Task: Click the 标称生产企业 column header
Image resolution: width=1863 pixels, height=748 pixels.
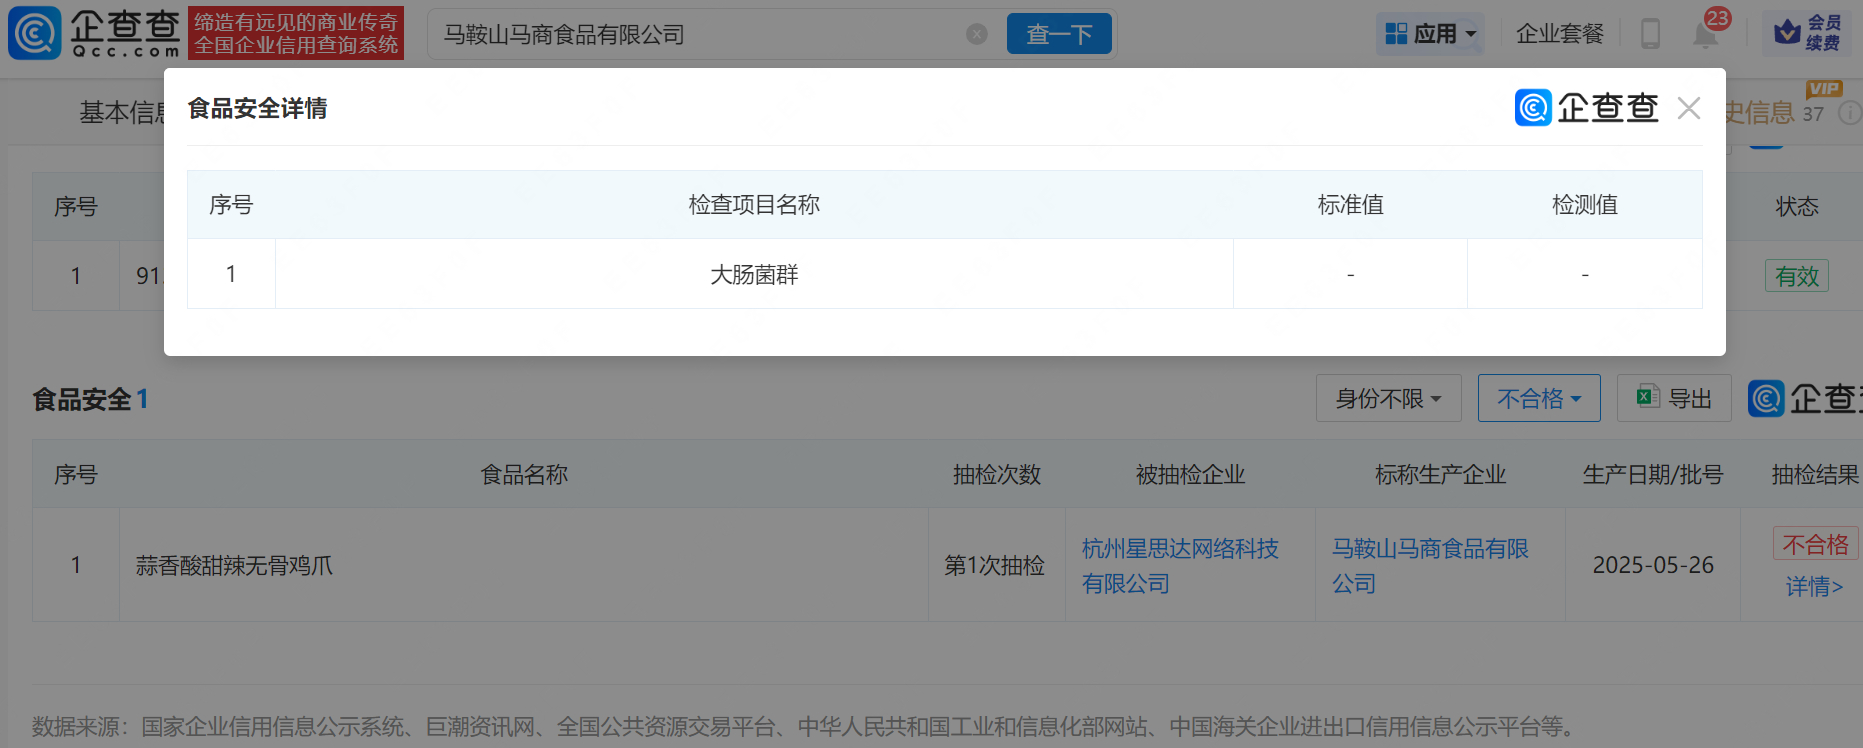Action: [x=1440, y=475]
